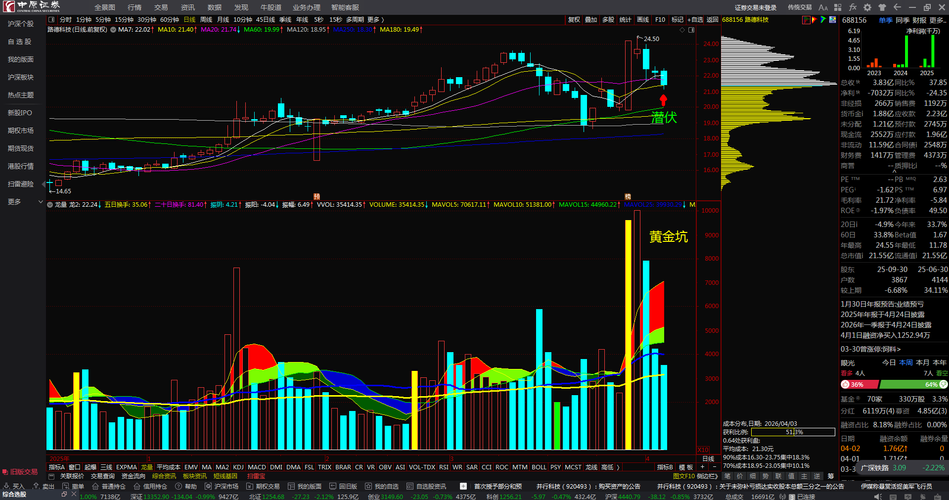Click the diamond icon at chart top right
The height and width of the screenshot is (500, 949).
click(682, 30)
